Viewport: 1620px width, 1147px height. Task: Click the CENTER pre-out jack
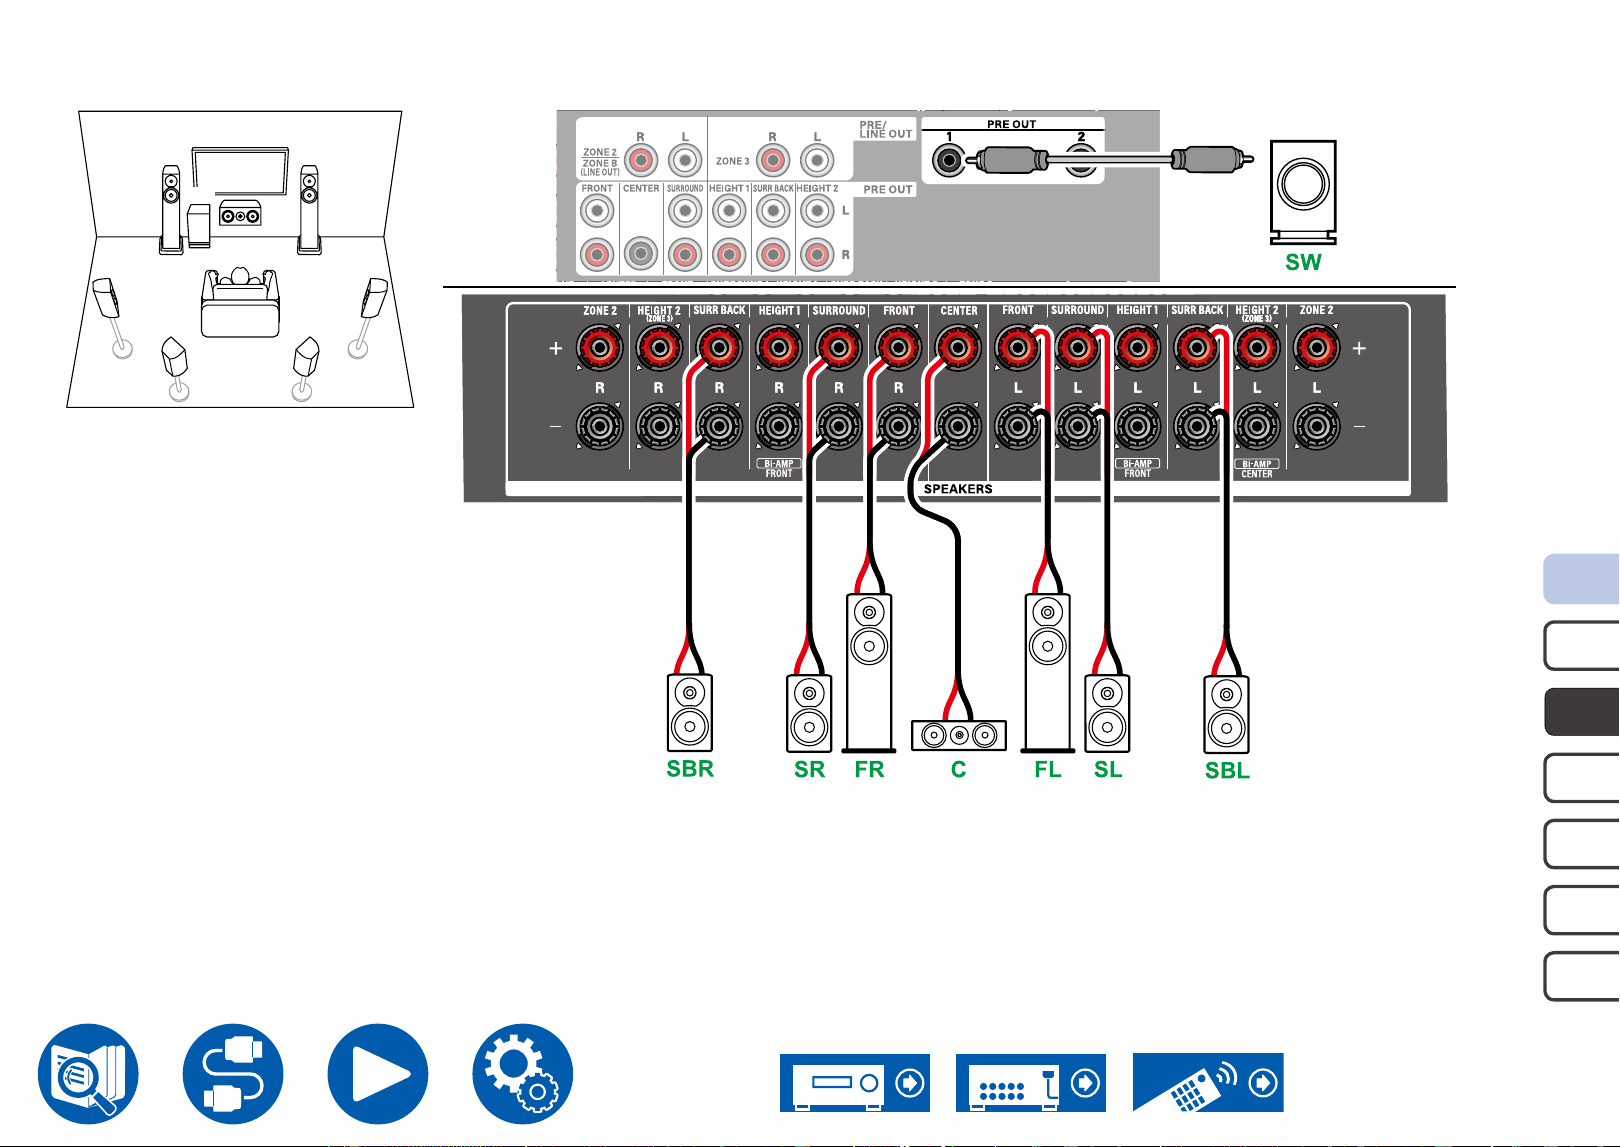pyautogui.click(x=641, y=254)
